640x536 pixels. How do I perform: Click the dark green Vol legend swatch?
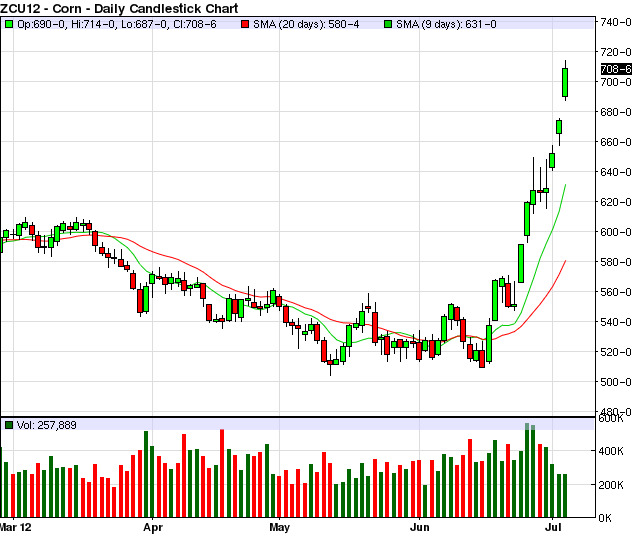click(x=9, y=425)
